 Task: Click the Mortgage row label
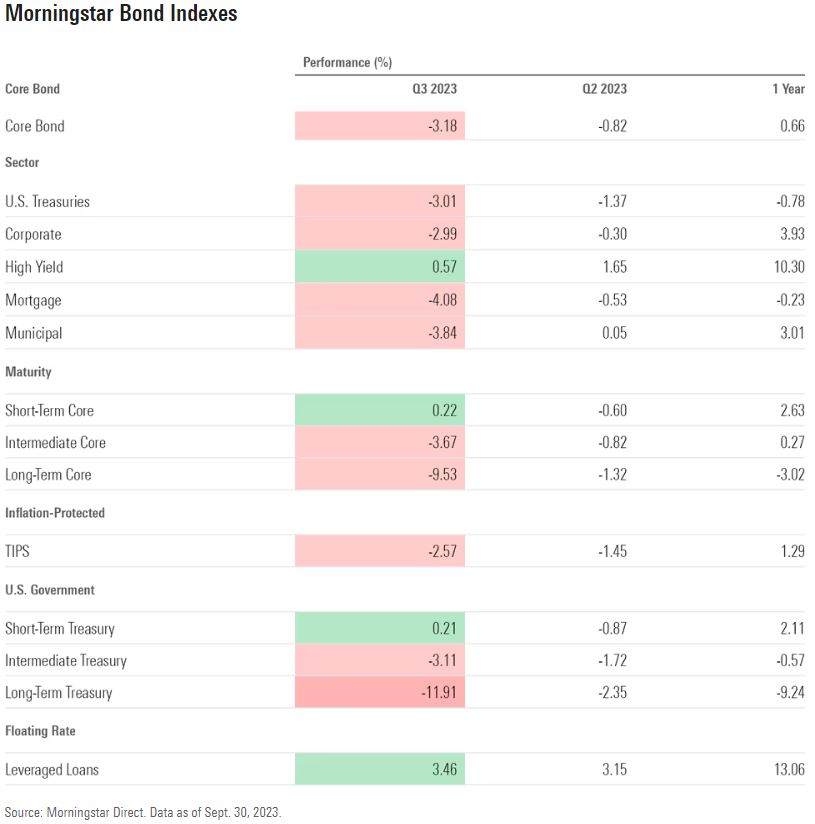pyautogui.click(x=33, y=300)
